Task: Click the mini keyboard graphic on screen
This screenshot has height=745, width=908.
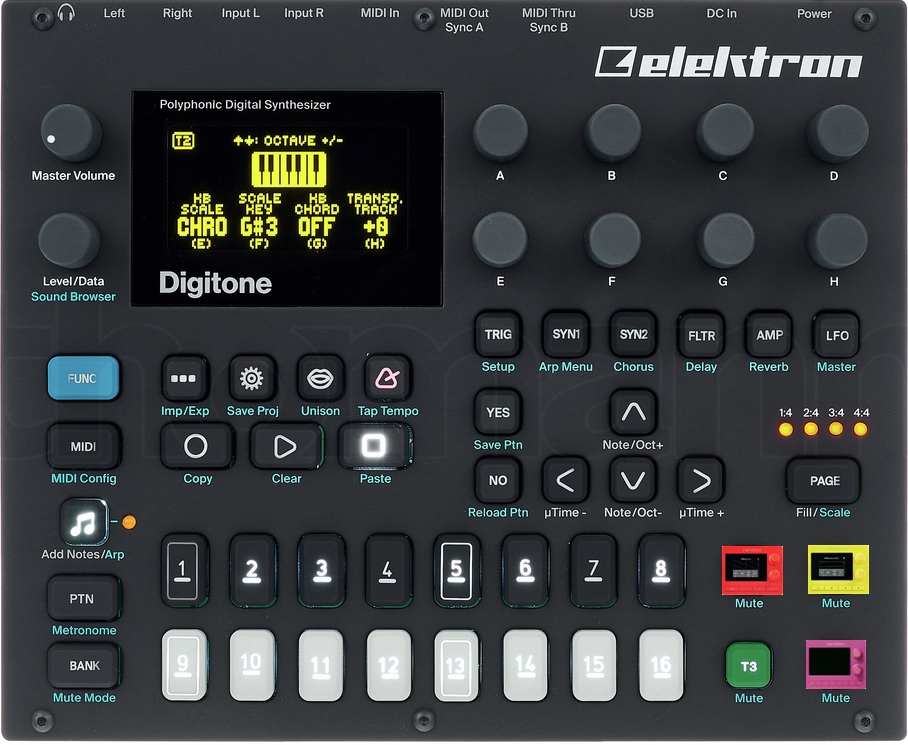Action: pyautogui.click(x=288, y=168)
